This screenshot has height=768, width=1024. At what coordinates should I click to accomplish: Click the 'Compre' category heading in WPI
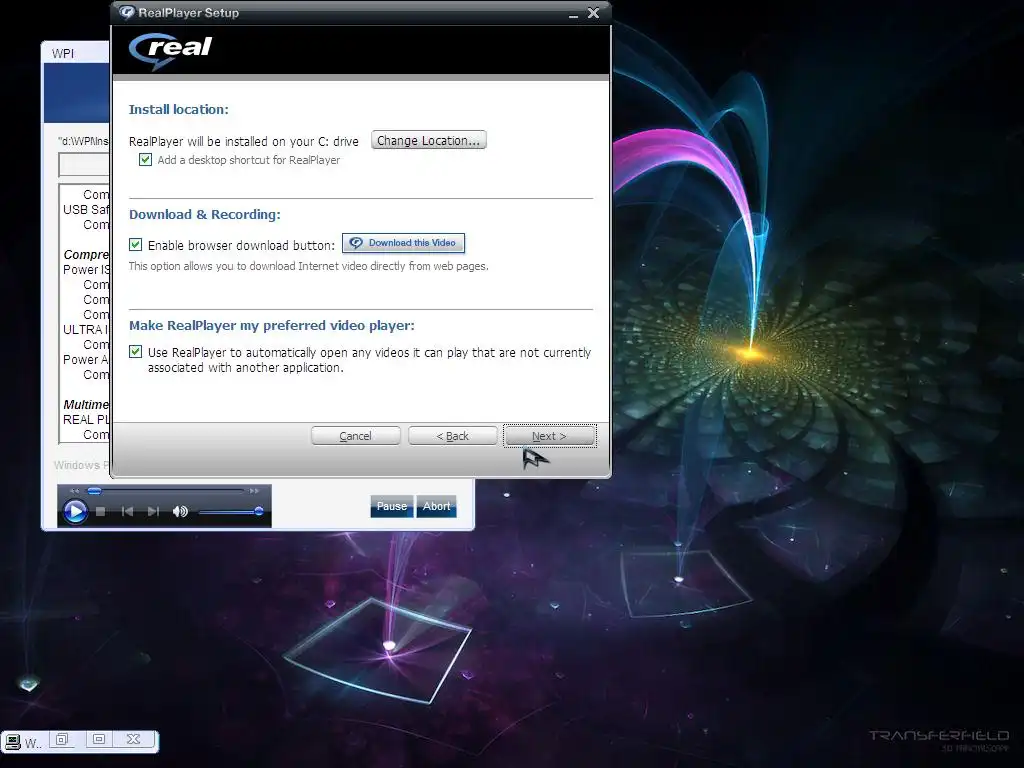tap(86, 255)
